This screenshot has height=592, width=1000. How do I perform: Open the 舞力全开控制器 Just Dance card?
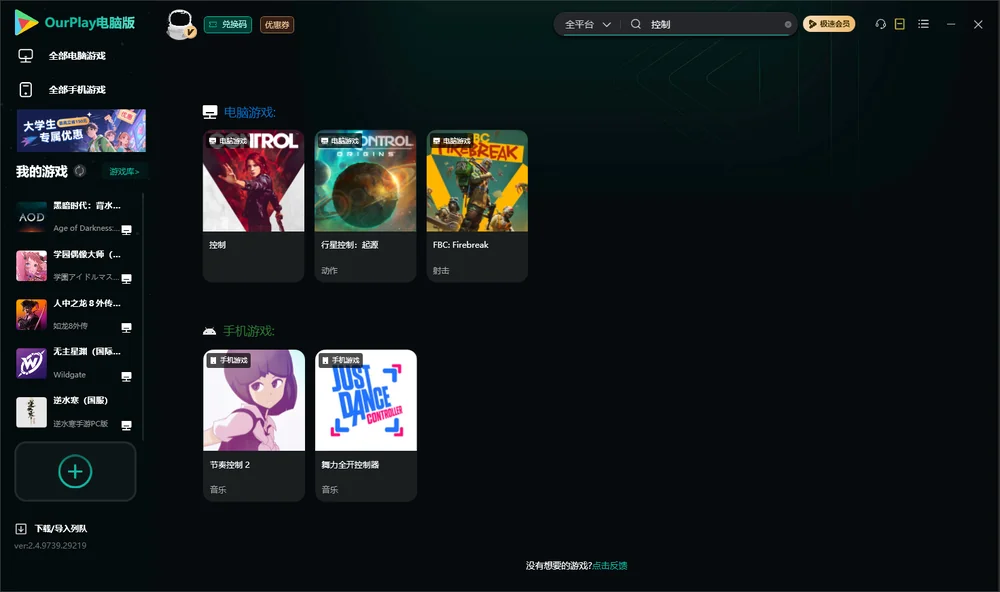(365, 426)
